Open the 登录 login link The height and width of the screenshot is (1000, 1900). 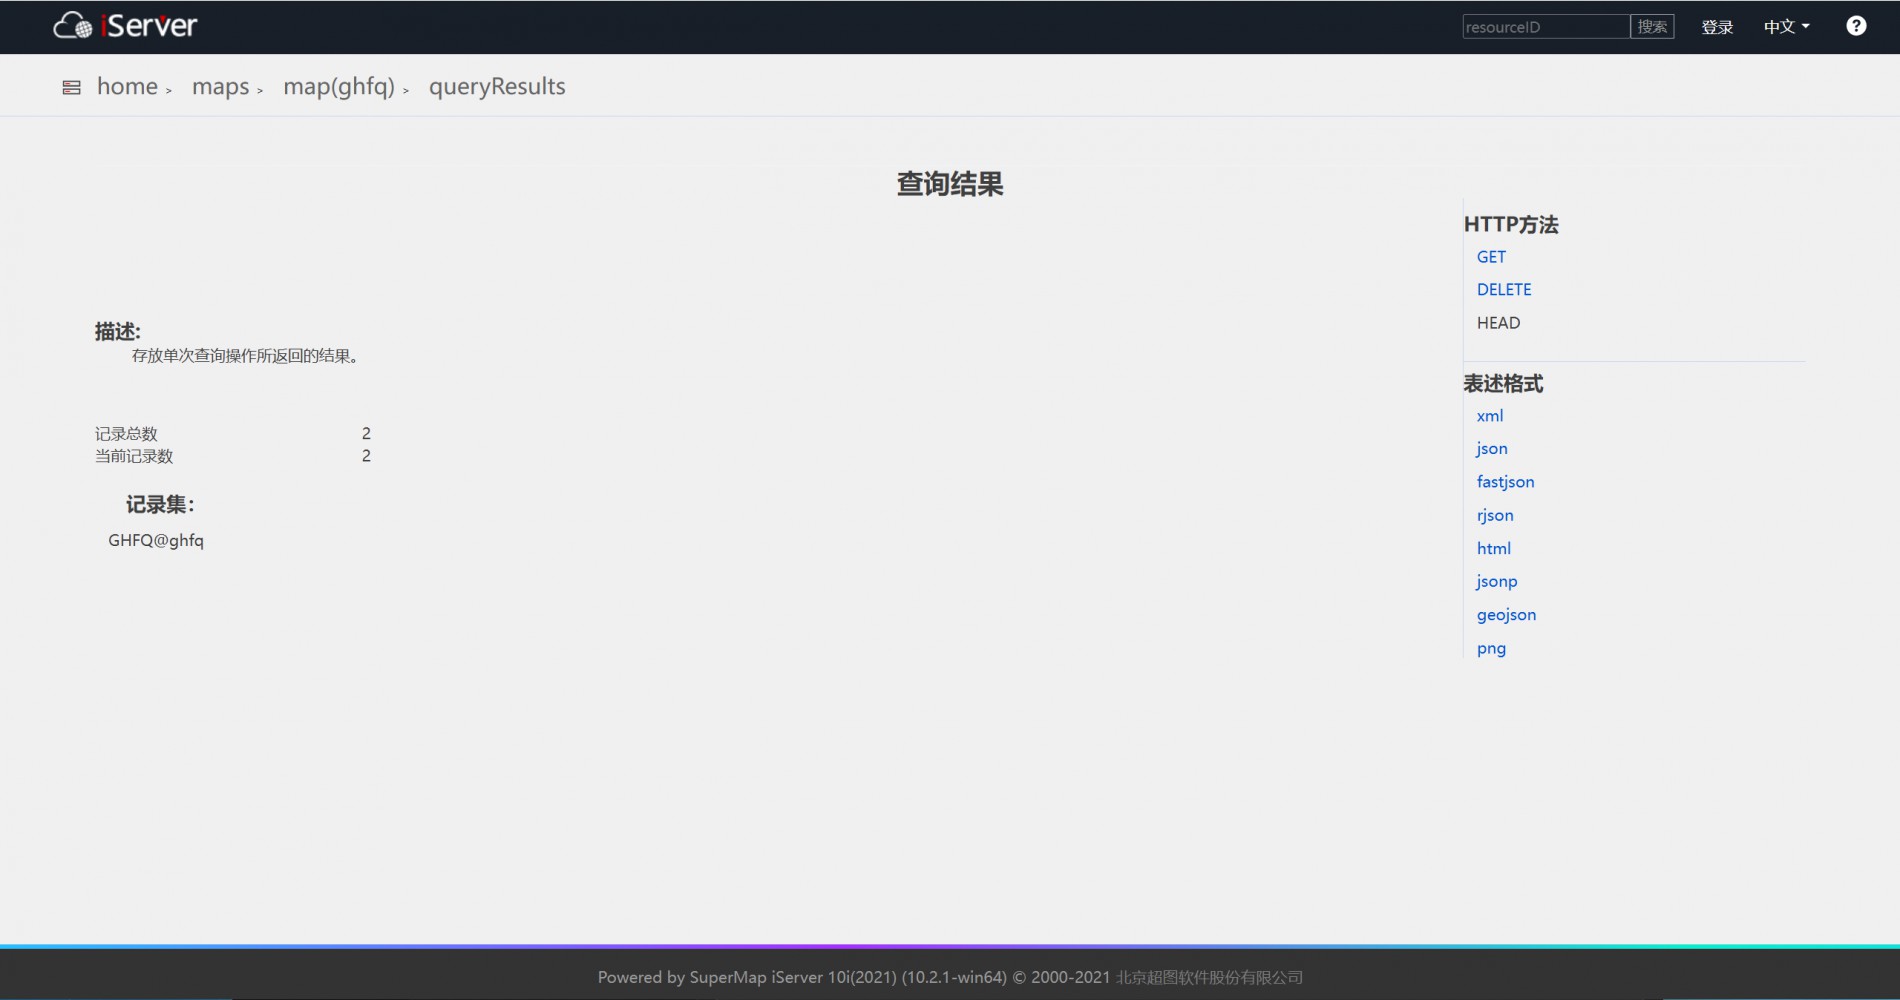pyautogui.click(x=1716, y=27)
